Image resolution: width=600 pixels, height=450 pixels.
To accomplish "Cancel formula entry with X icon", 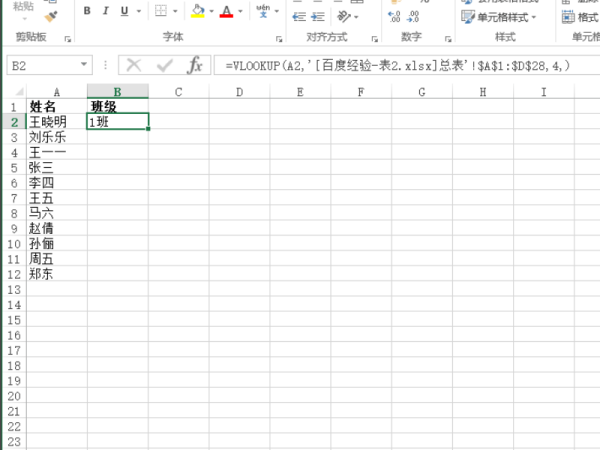I will [x=134, y=65].
